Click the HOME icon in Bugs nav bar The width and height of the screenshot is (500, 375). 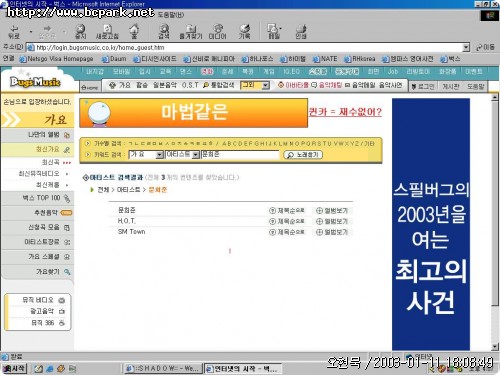tap(90, 87)
